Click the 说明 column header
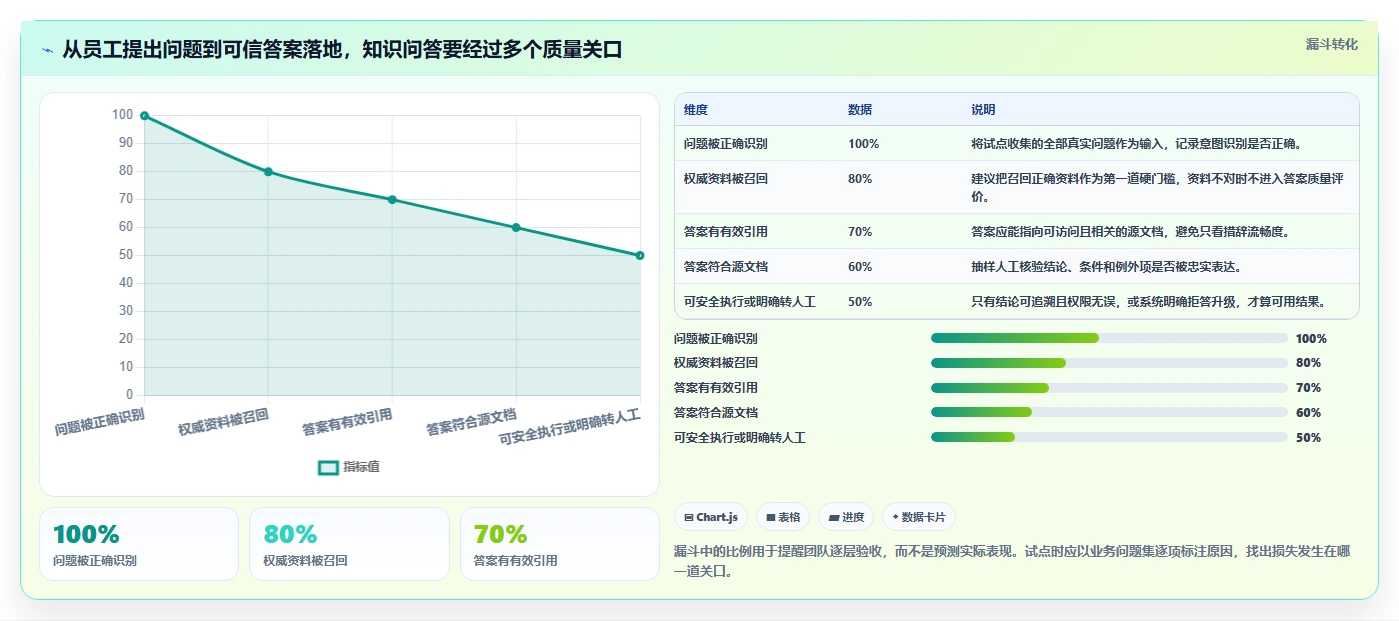The width and height of the screenshot is (1399, 621). pyautogui.click(x=983, y=109)
